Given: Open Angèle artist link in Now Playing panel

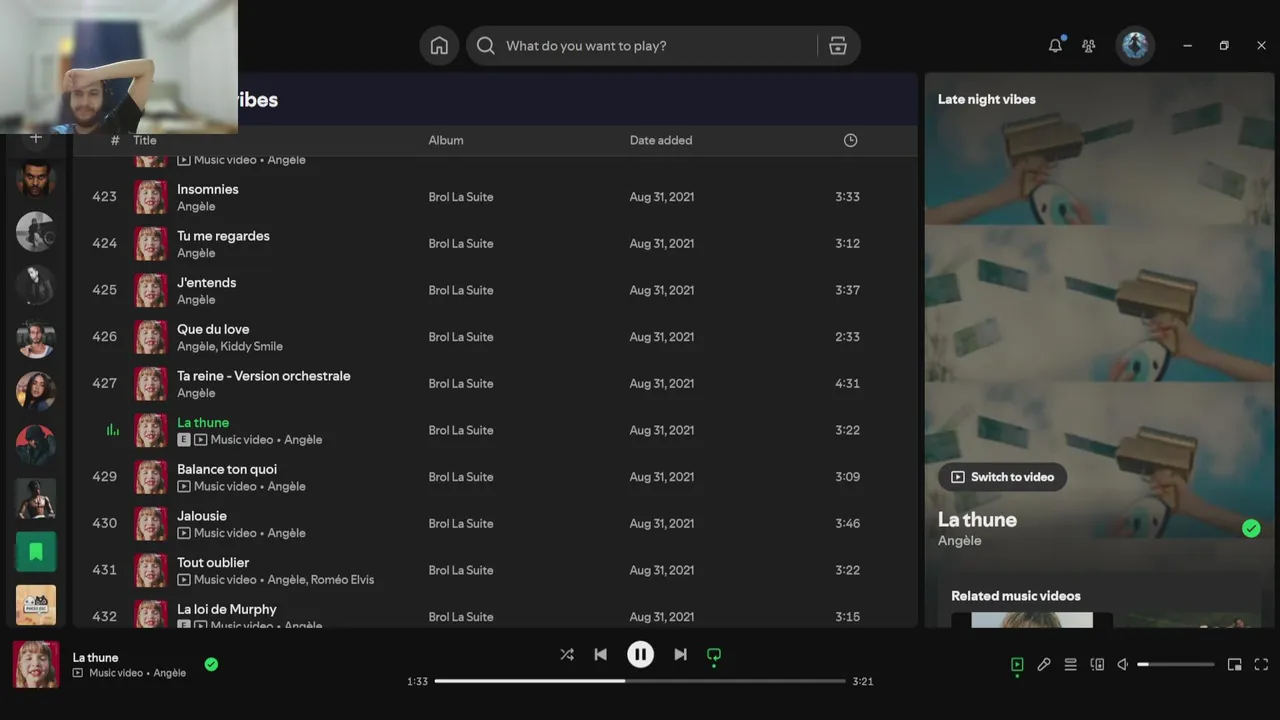Looking at the screenshot, I should coord(959,541).
